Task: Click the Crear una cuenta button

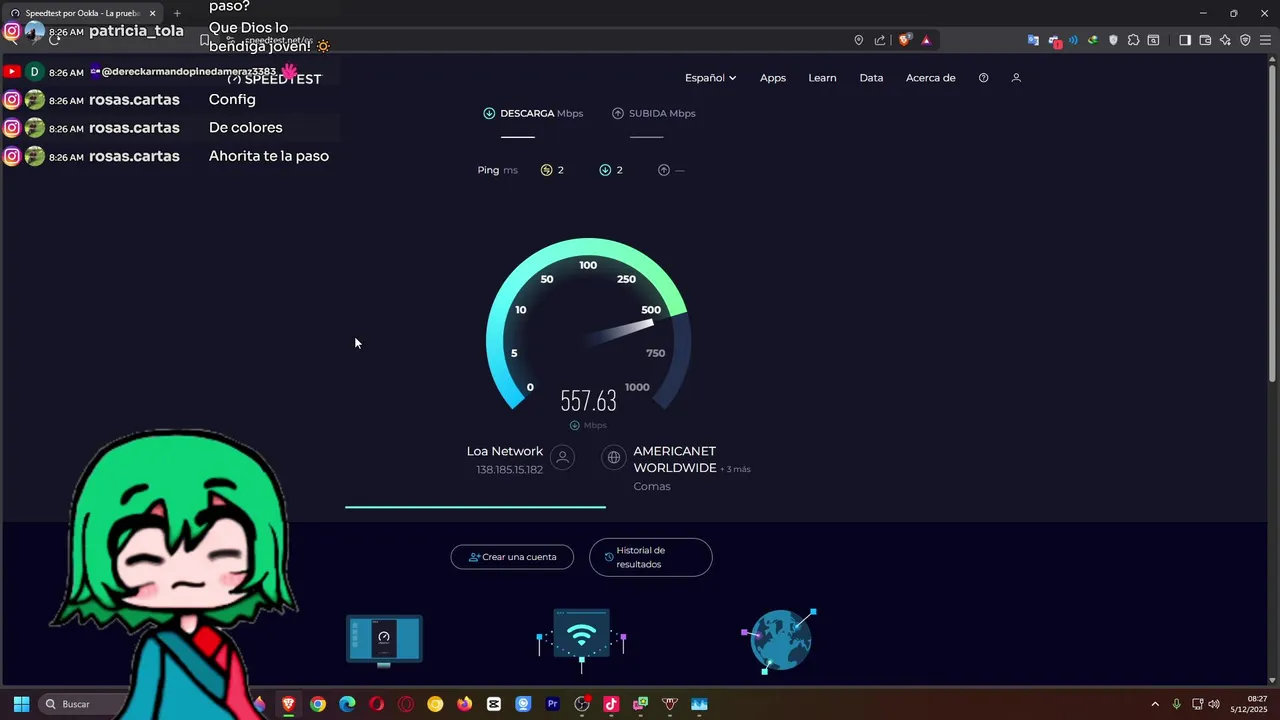Action: click(512, 557)
